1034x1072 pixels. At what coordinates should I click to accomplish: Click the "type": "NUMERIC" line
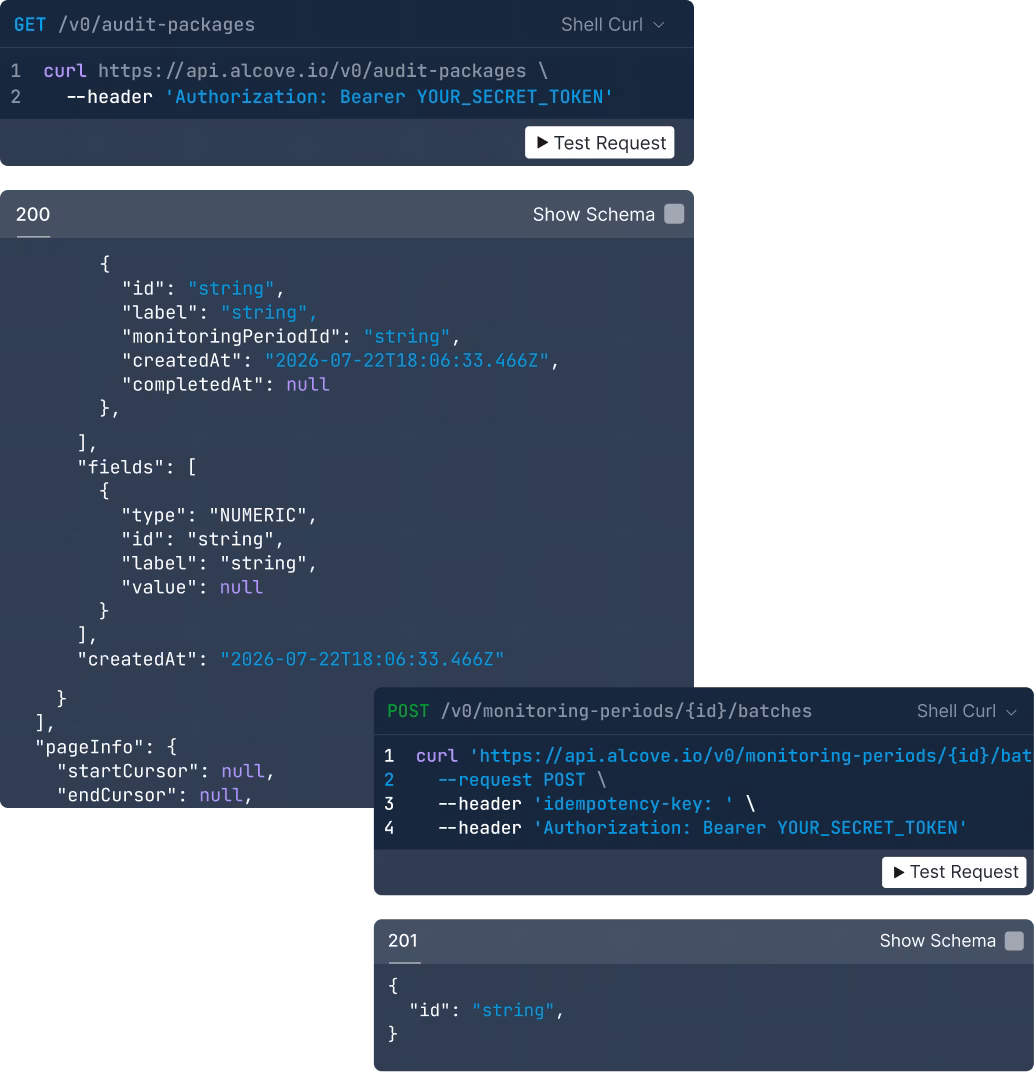click(x=219, y=515)
